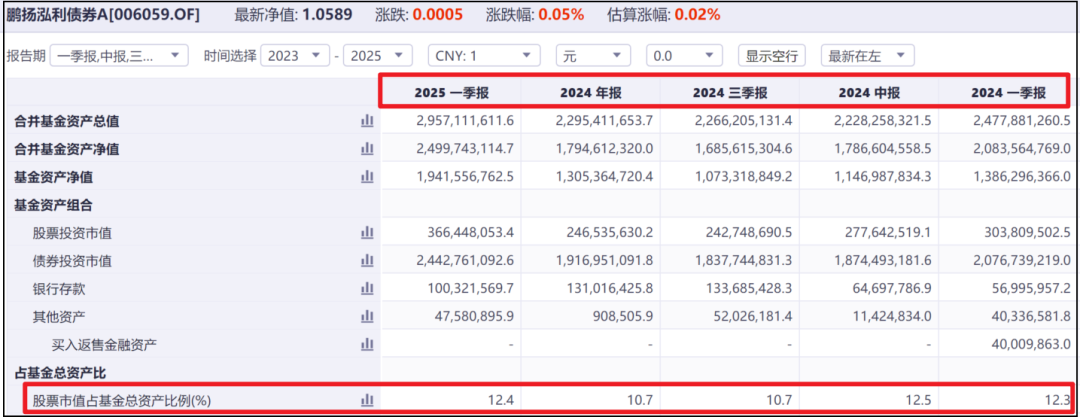Screen dimensions: 1080x417
Task: Click cell value 2,295,411,653.7
Action: point(604,121)
